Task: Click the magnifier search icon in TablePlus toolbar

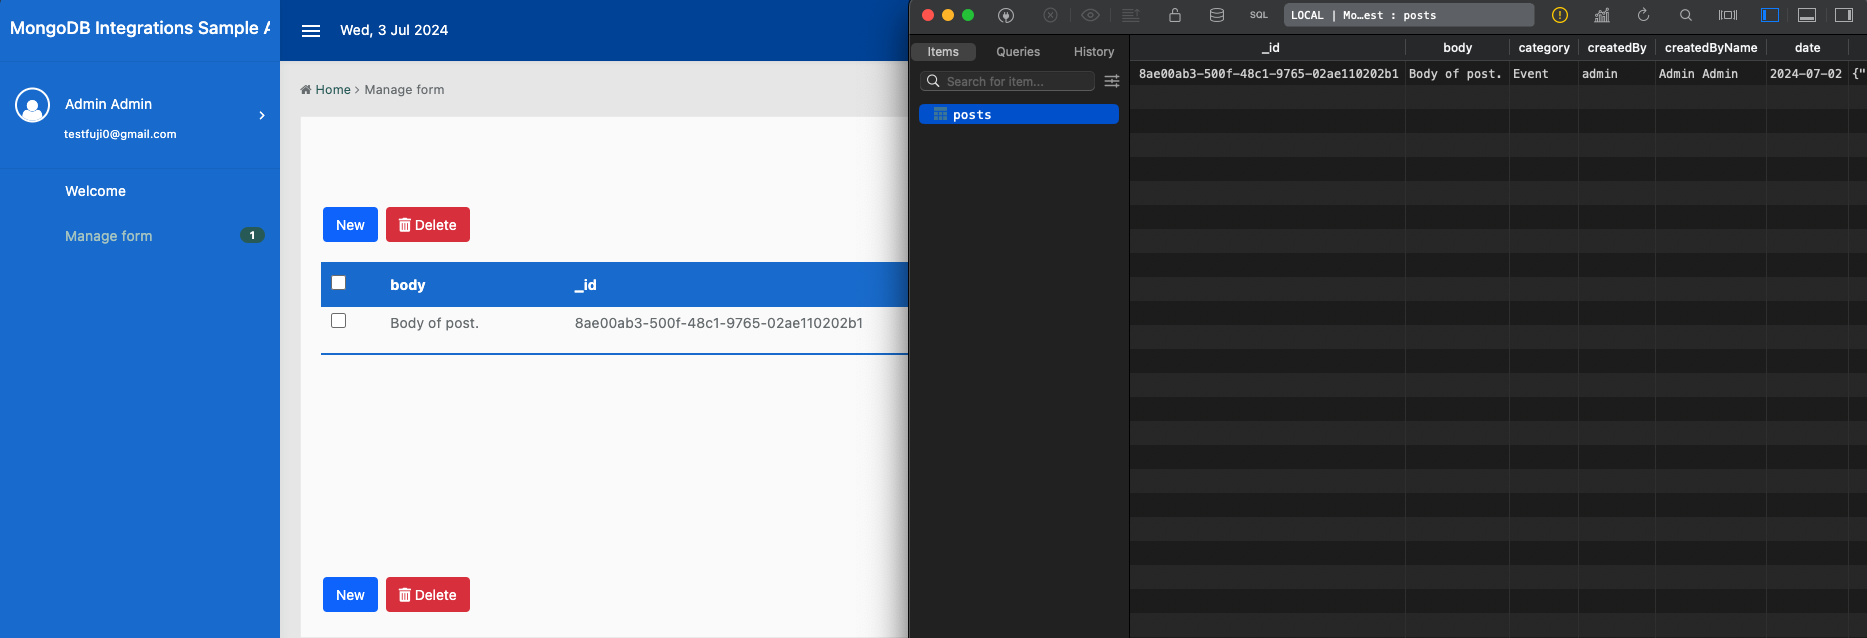Action: [1686, 15]
